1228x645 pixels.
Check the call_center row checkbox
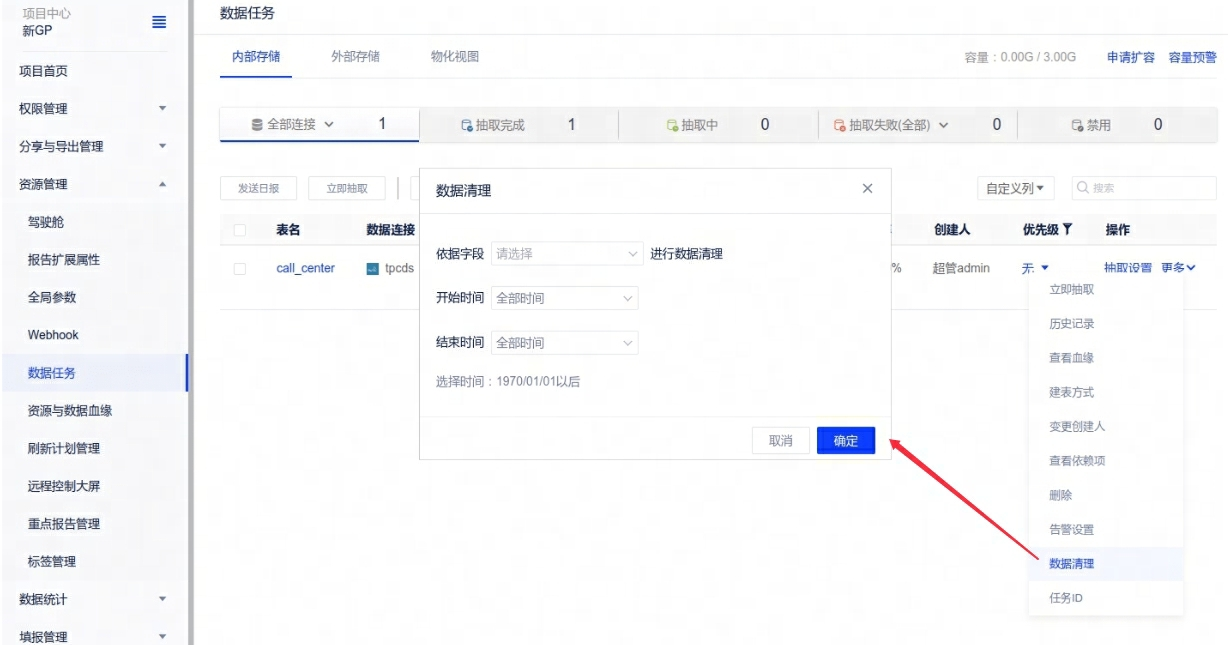coord(240,269)
